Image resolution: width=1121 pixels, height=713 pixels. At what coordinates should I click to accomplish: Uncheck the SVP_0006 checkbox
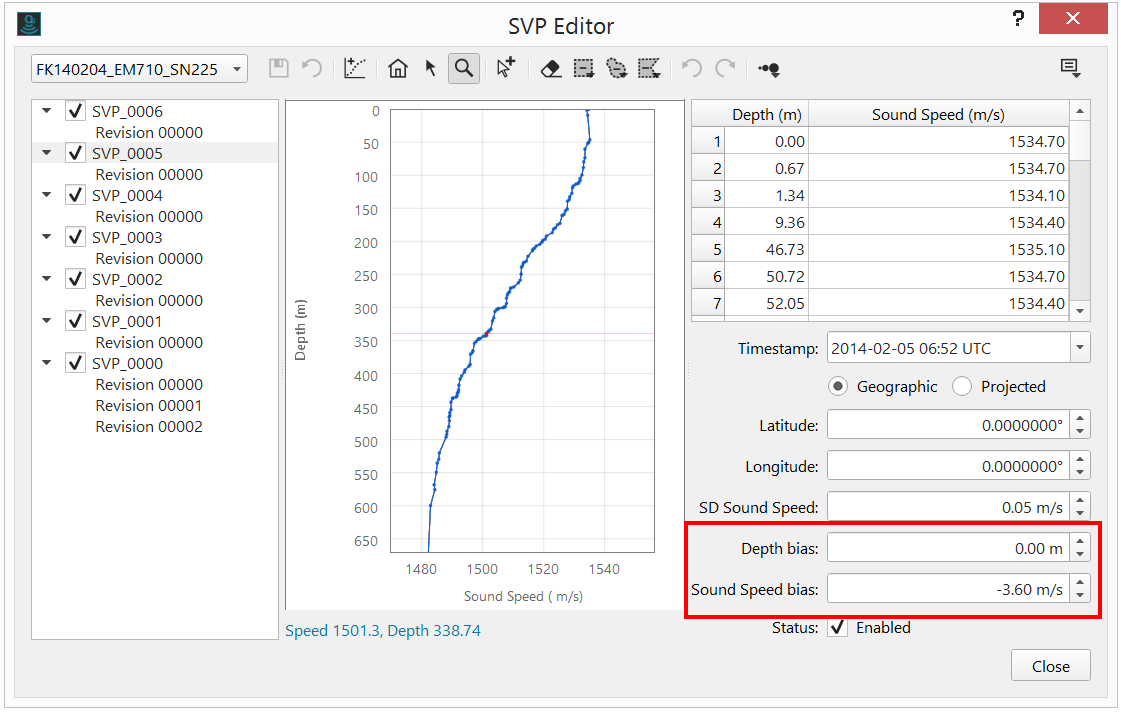(75, 111)
